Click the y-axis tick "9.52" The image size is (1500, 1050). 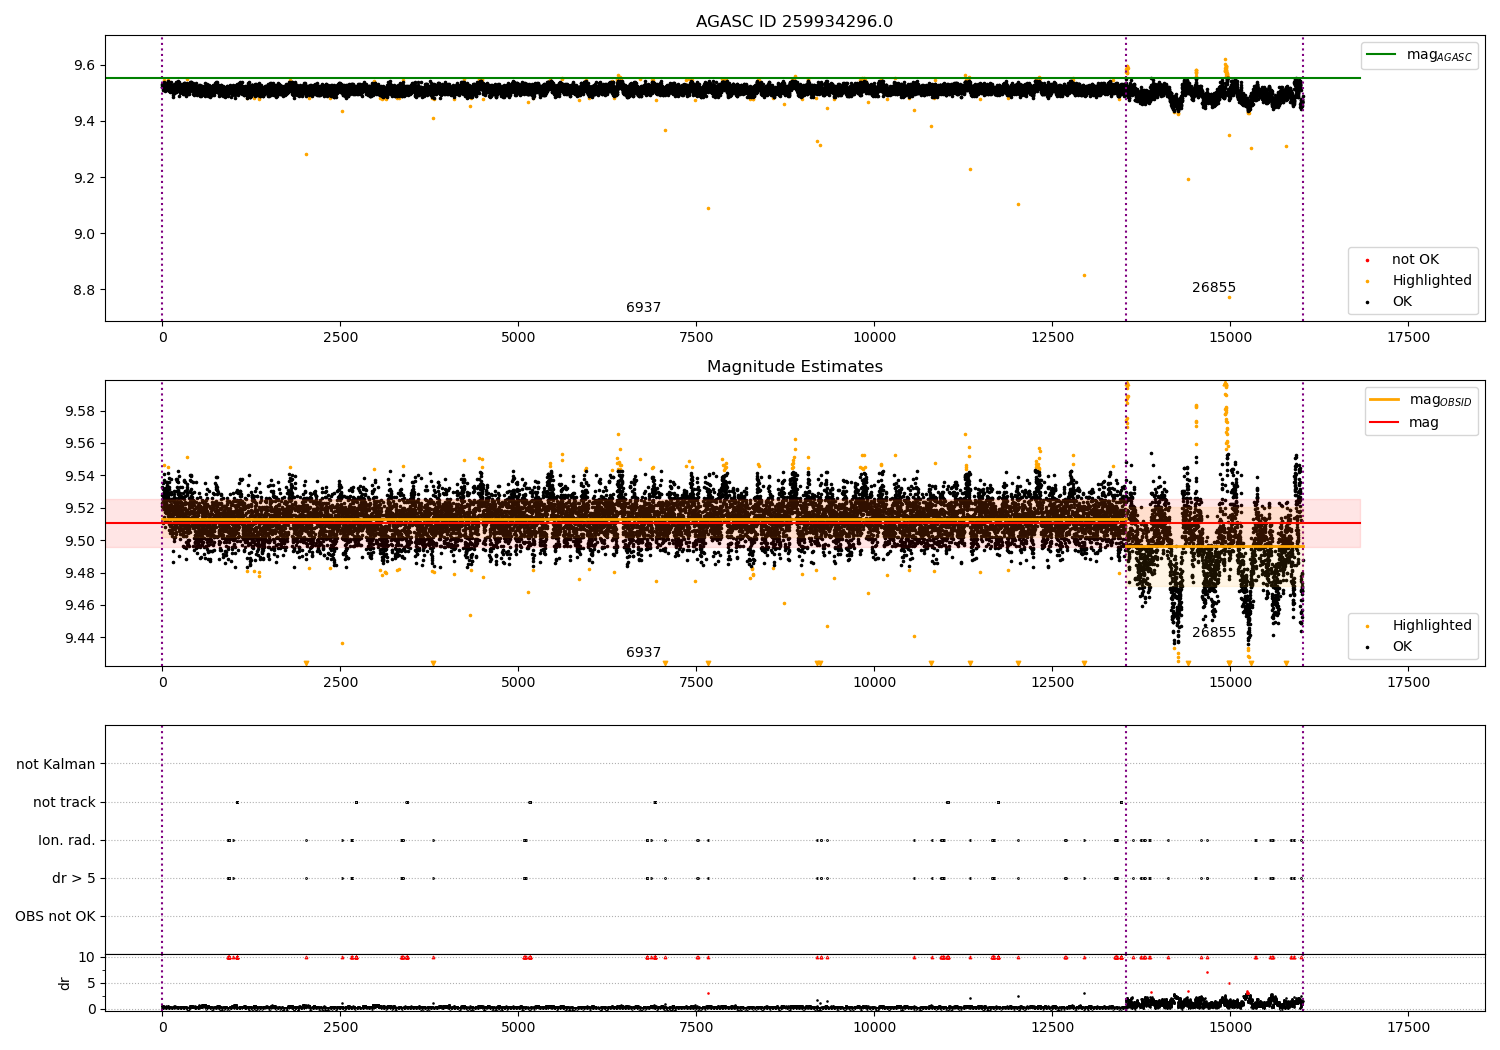click(80, 509)
